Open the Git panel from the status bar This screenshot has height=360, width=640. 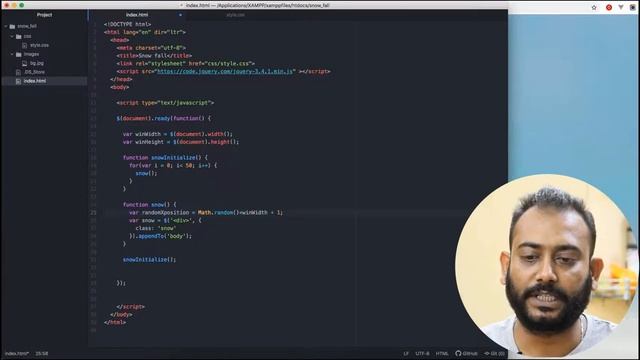pos(494,353)
